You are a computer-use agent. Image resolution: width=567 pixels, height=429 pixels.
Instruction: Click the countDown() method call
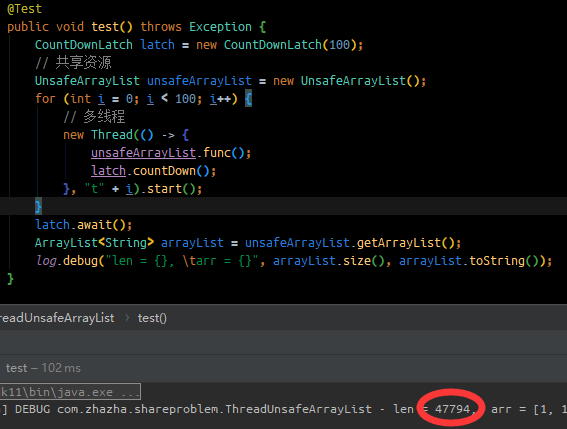click(x=171, y=171)
